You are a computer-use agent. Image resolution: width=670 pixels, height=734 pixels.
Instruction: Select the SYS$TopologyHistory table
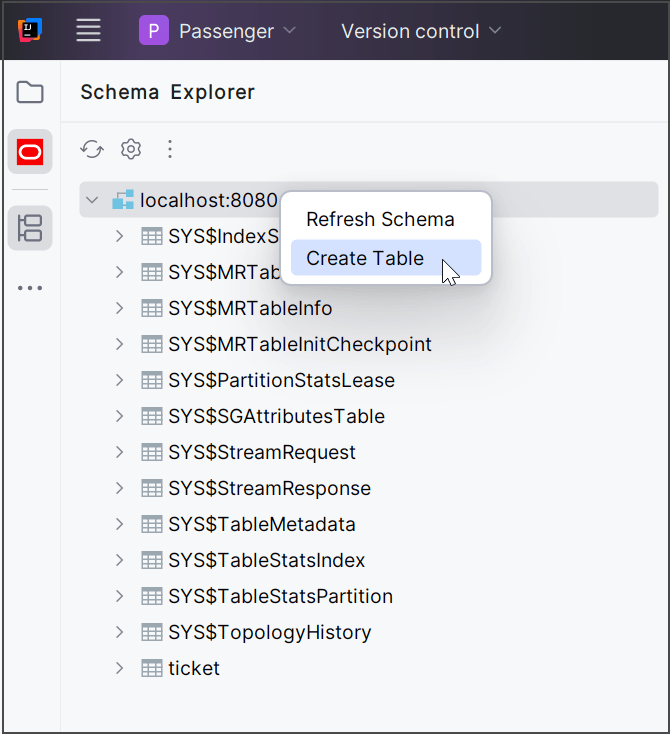[269, 632]
